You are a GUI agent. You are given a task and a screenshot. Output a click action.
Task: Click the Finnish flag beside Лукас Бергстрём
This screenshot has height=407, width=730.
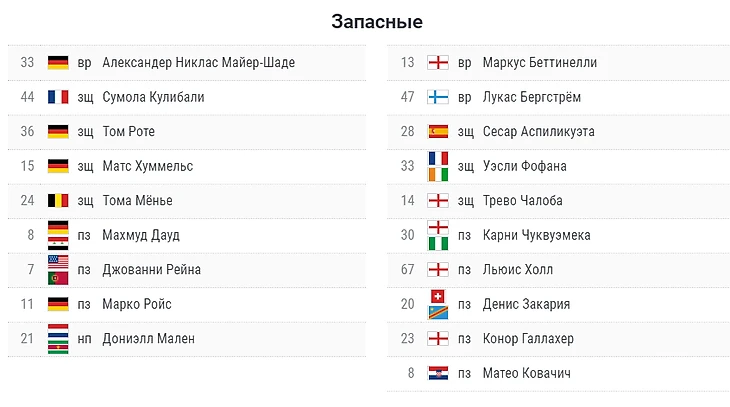(437, 97)
